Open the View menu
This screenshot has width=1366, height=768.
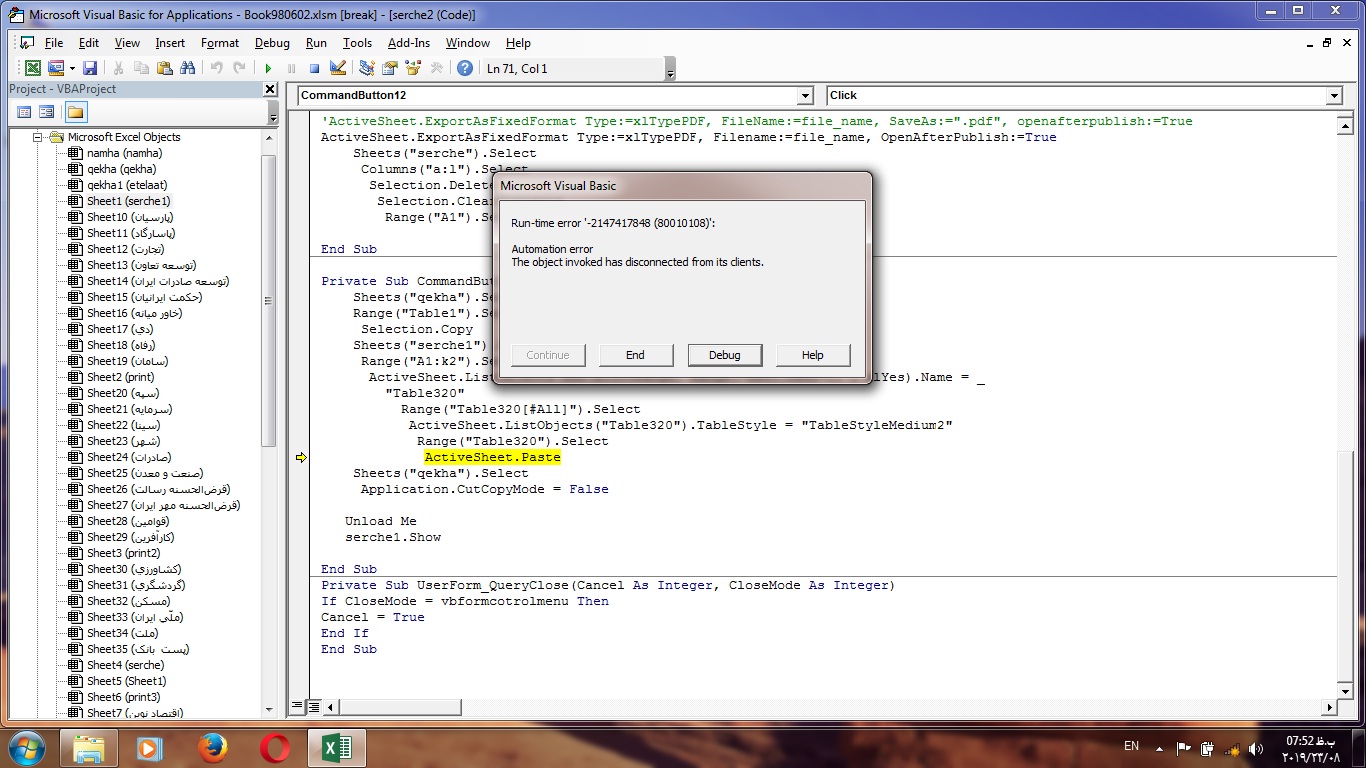(127, 43)
